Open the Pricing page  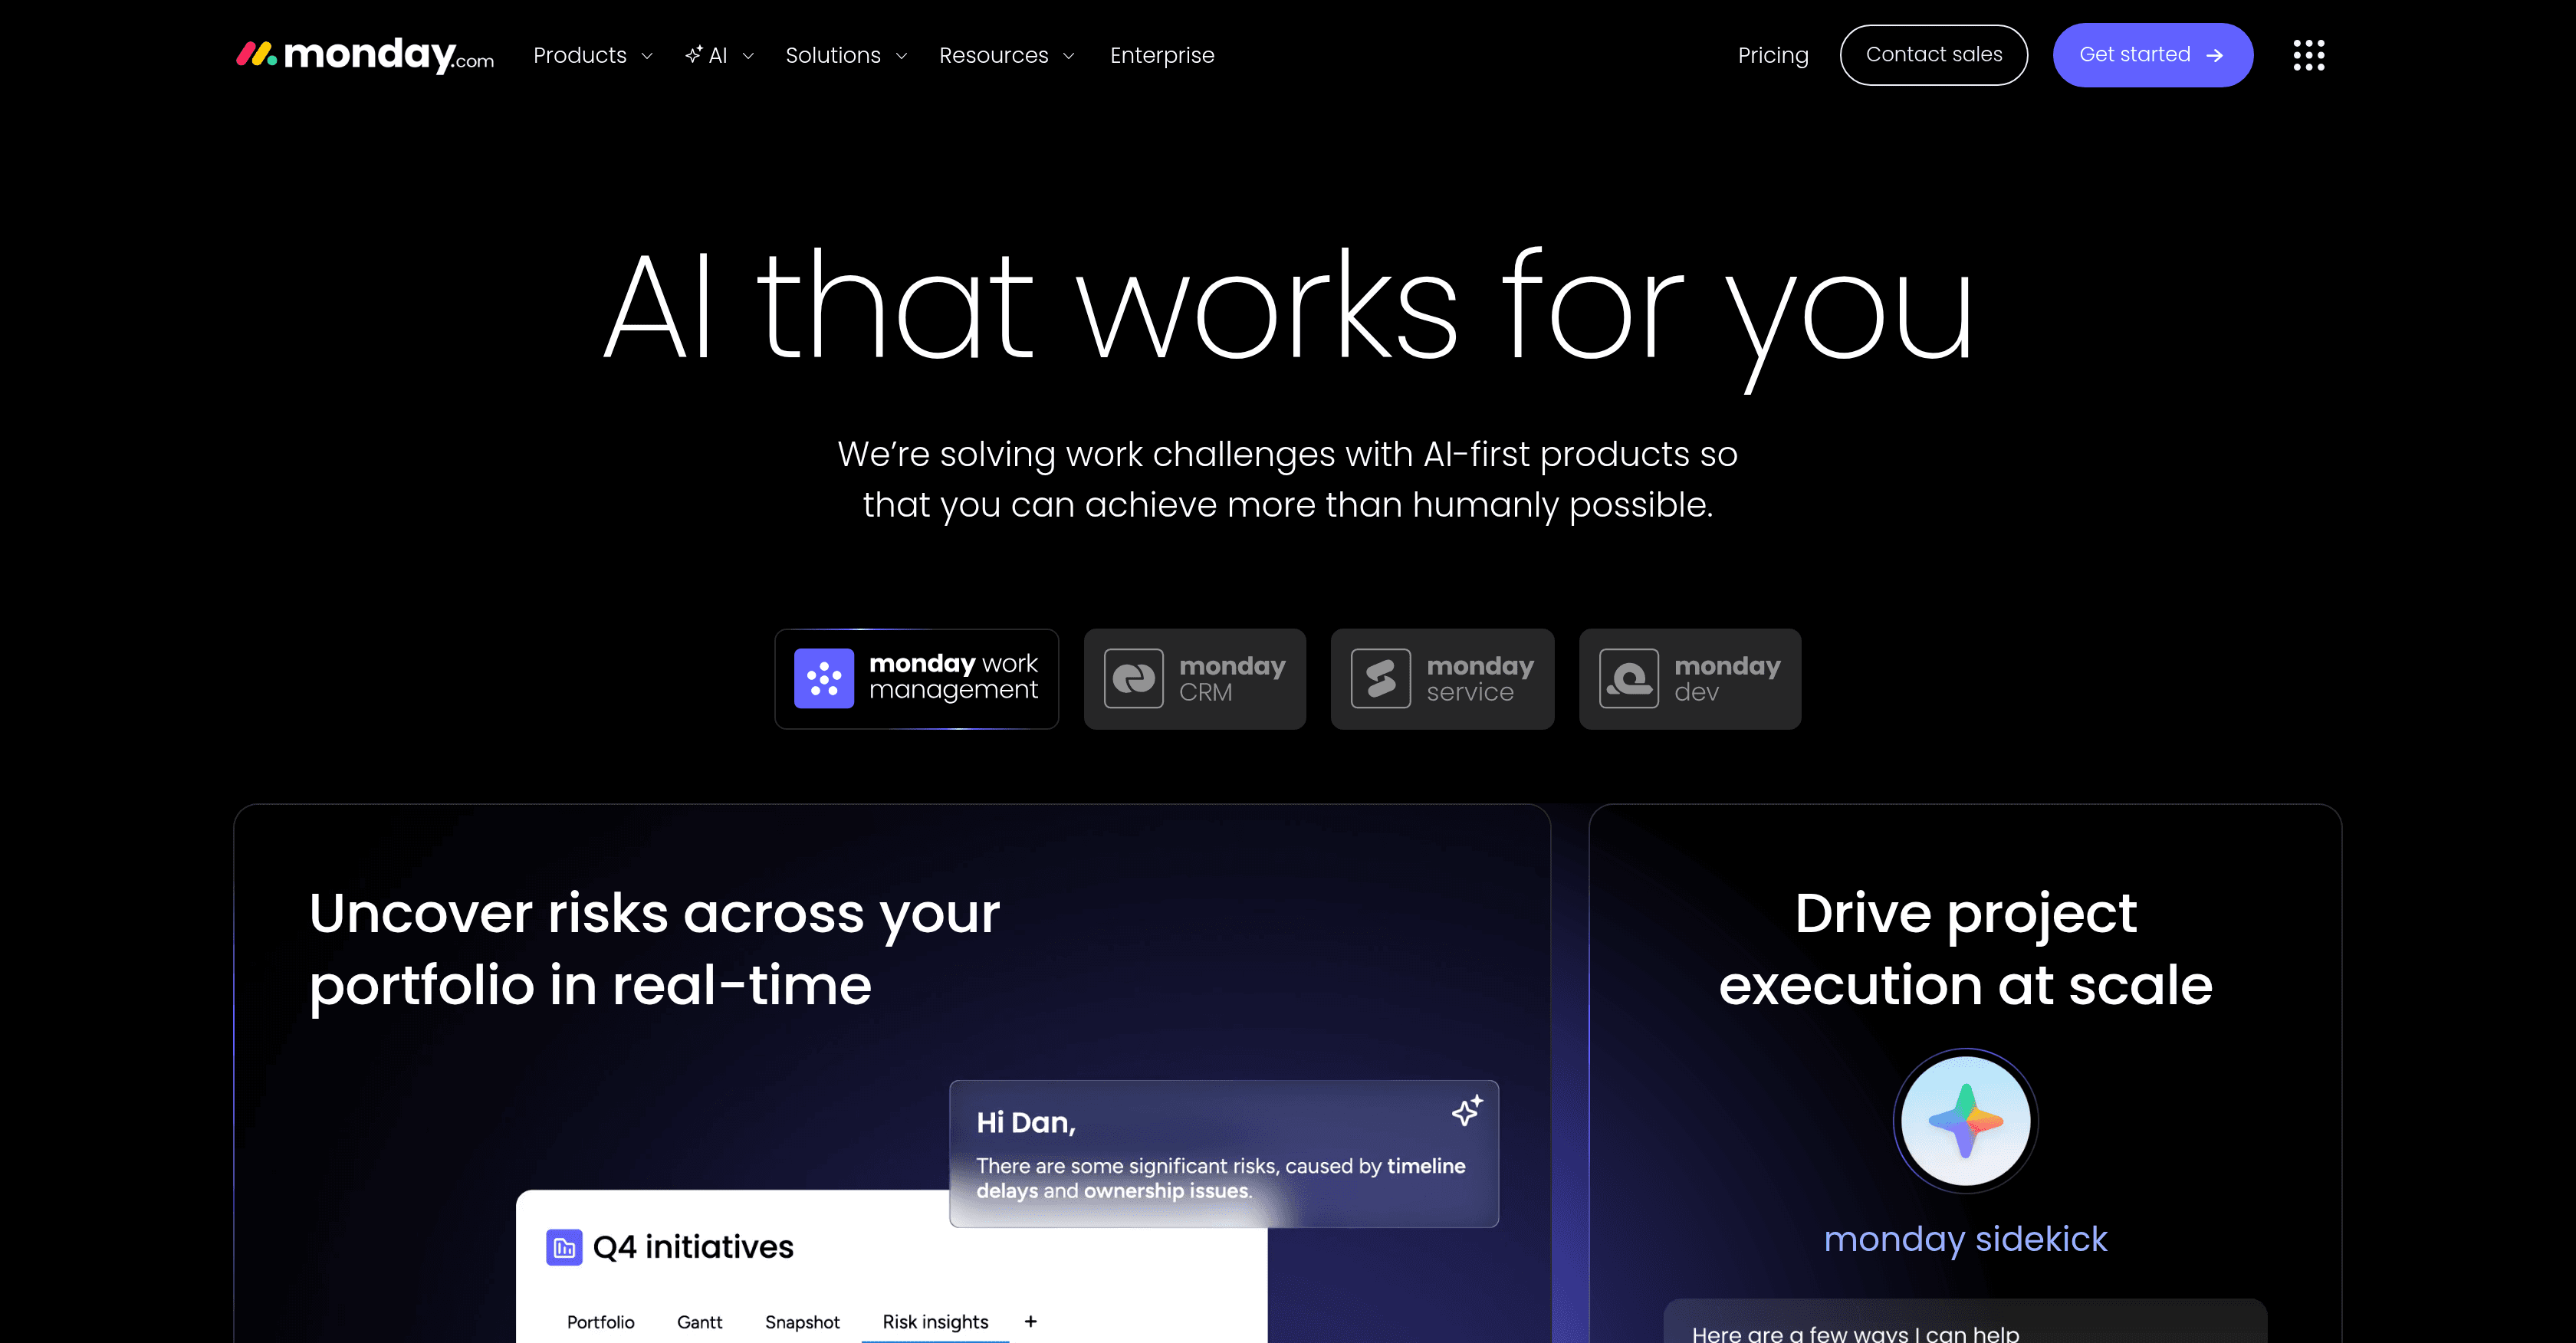[1773, 55]
